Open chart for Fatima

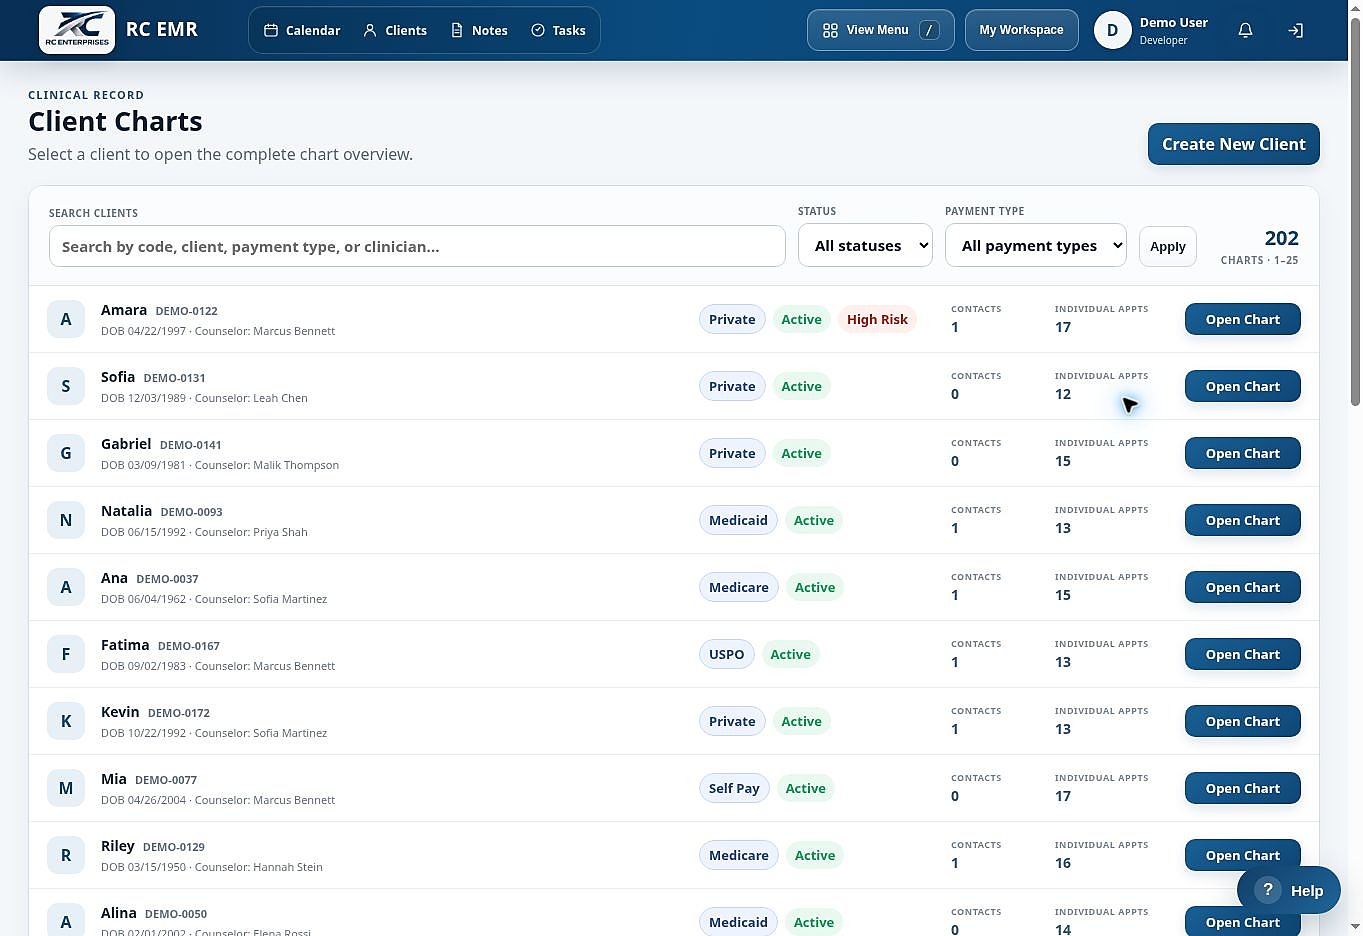tap(1242, 654)
